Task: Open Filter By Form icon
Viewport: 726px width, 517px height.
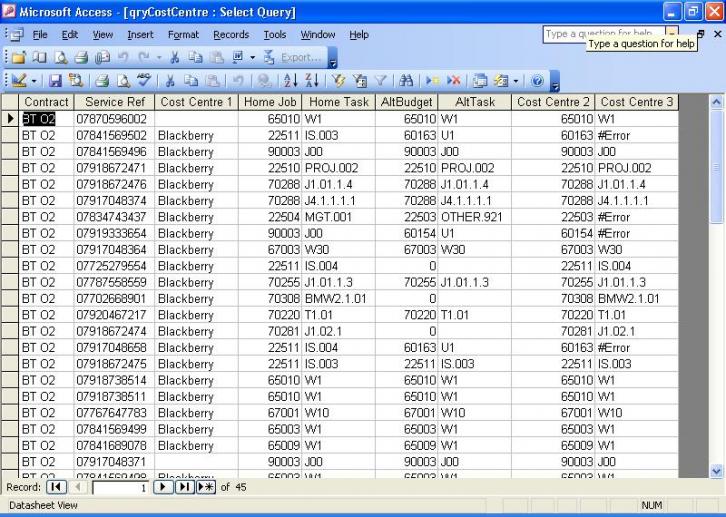Action: [x=360, y=81]
